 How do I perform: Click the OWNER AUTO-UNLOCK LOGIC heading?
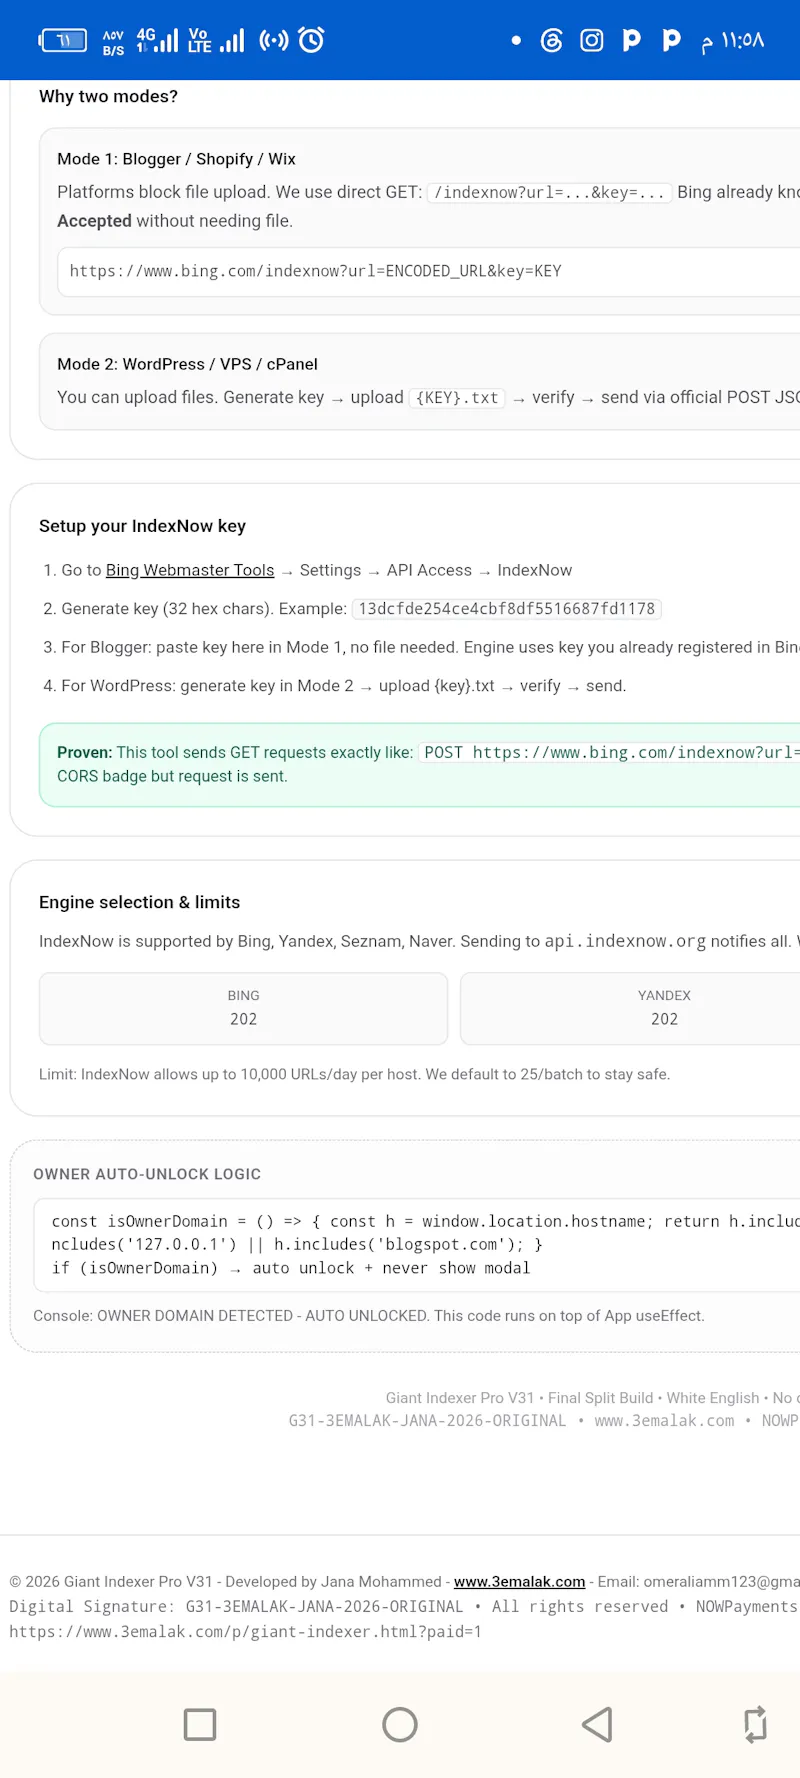(147, 1174)
